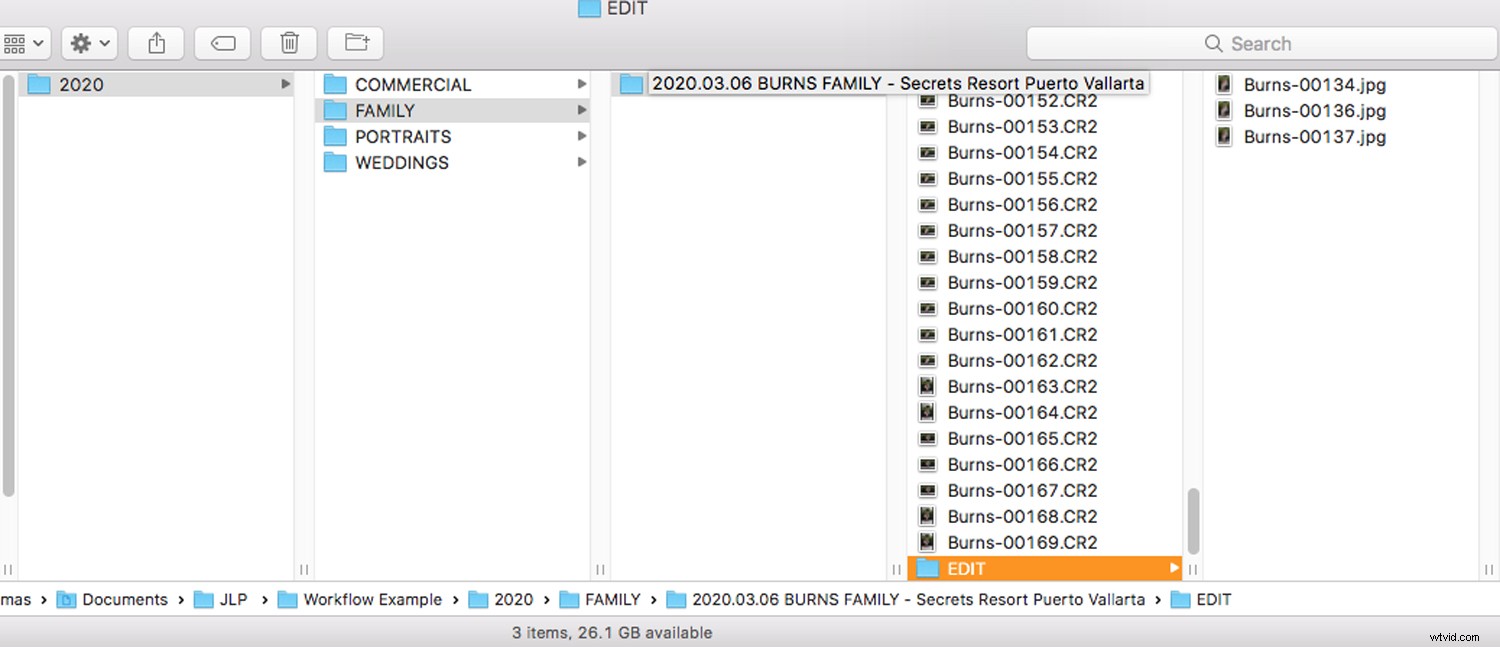Image resolution: width=1500 pixels, height=647 pixels.
Task: Click the EDIT folder icon in the title bar
Action: [x=588, y=8]
